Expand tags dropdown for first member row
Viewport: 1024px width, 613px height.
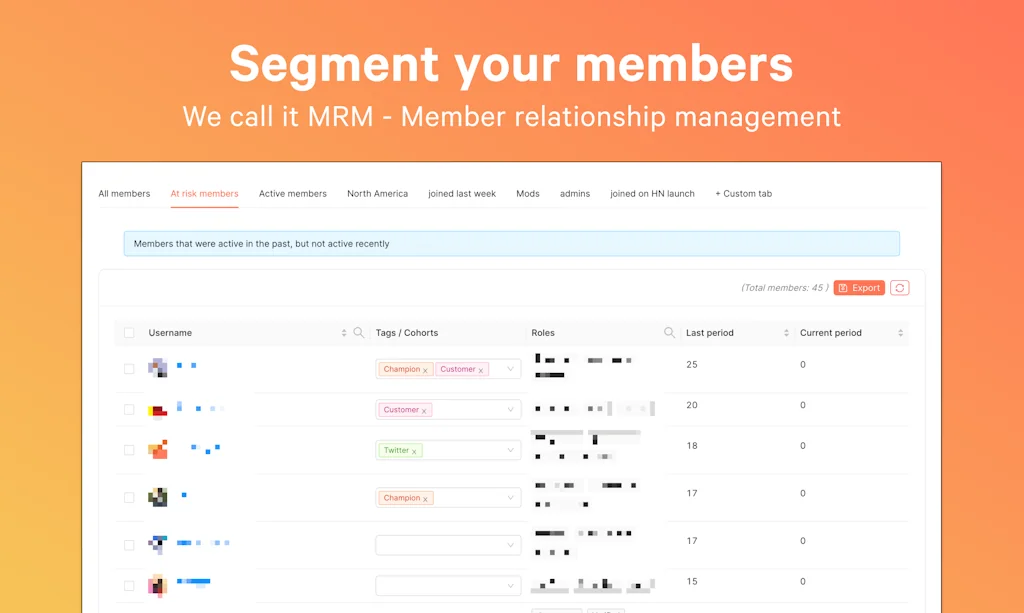tap(510, 369)
